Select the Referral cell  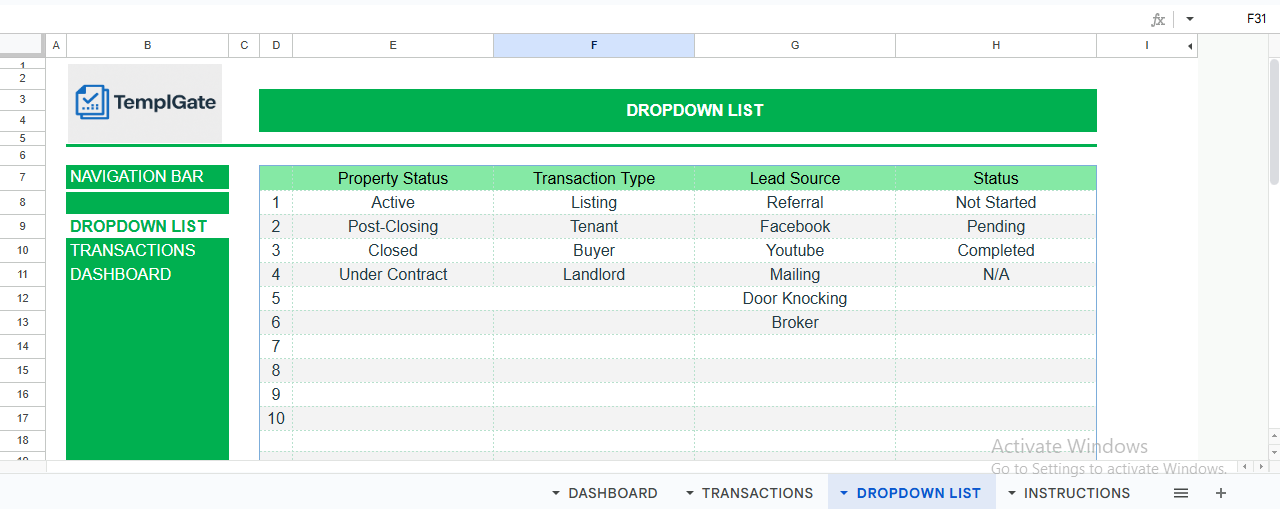[795, 202]
